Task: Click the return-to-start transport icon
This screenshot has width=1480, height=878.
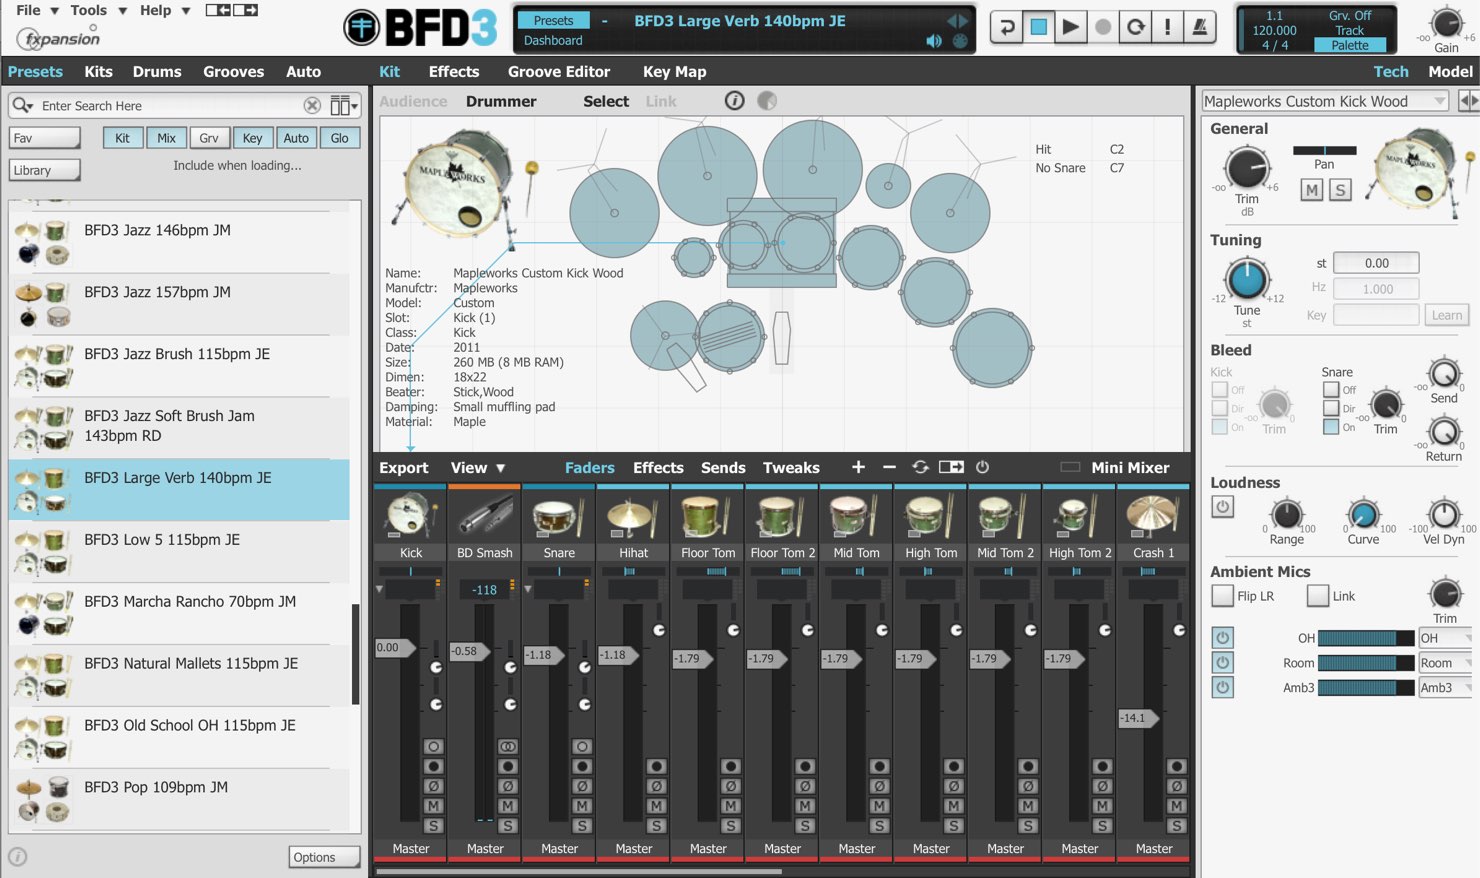Action: click(x=1006, y=27)
